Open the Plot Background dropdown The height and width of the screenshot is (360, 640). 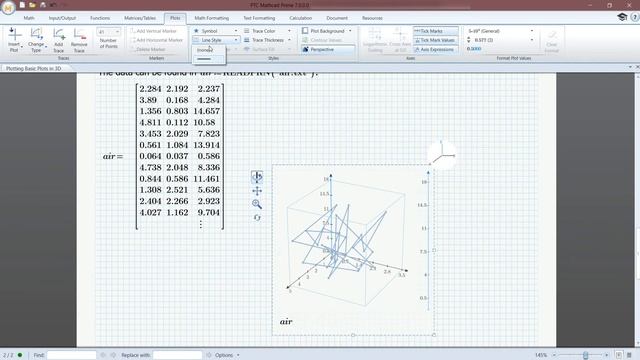(327, 31)
